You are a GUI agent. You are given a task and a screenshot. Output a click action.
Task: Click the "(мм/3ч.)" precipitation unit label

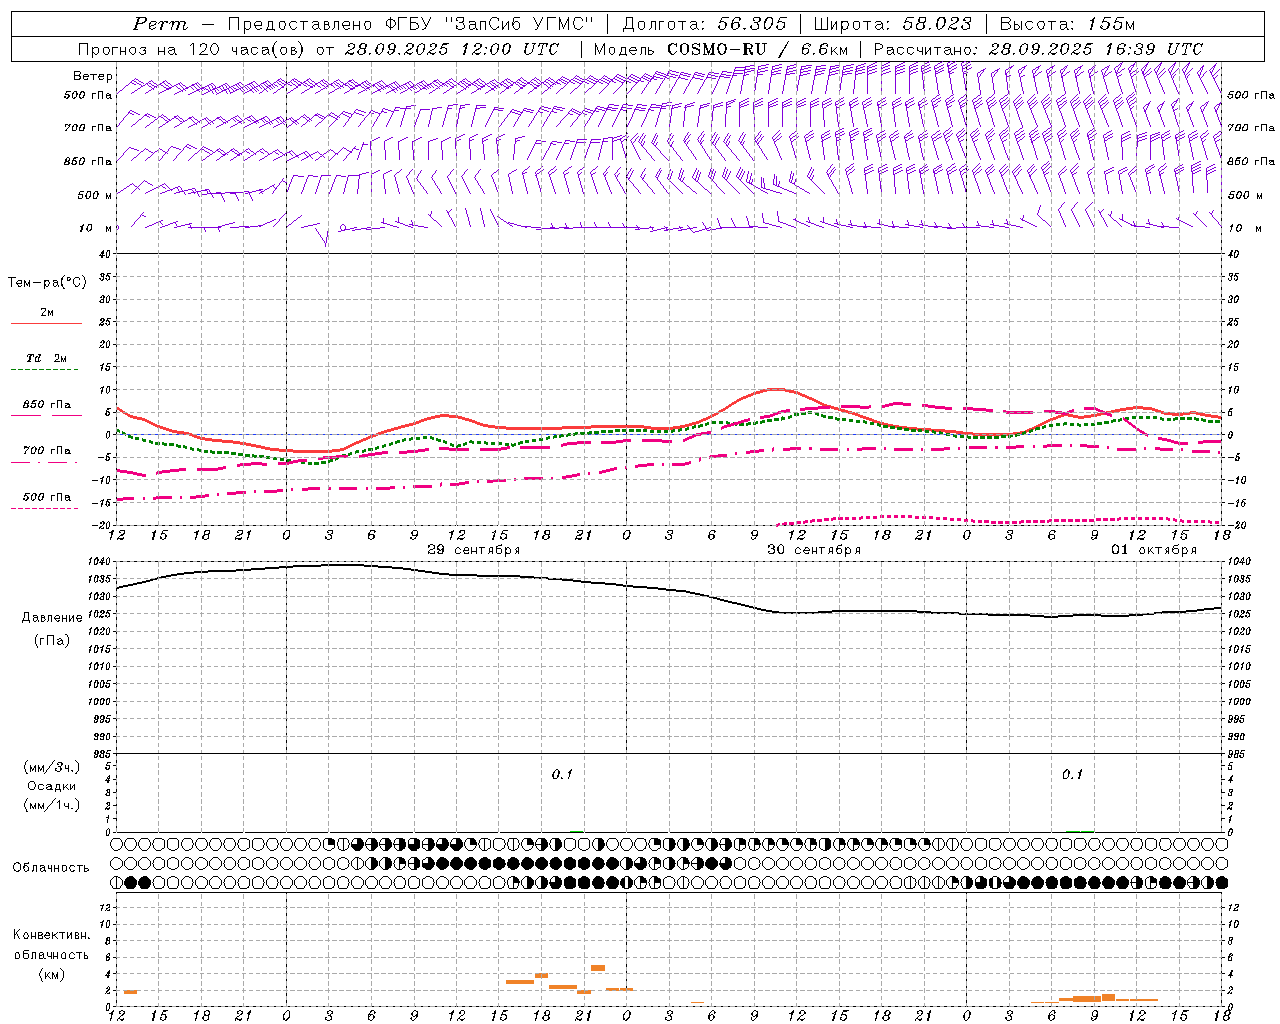tap(51, 767)
